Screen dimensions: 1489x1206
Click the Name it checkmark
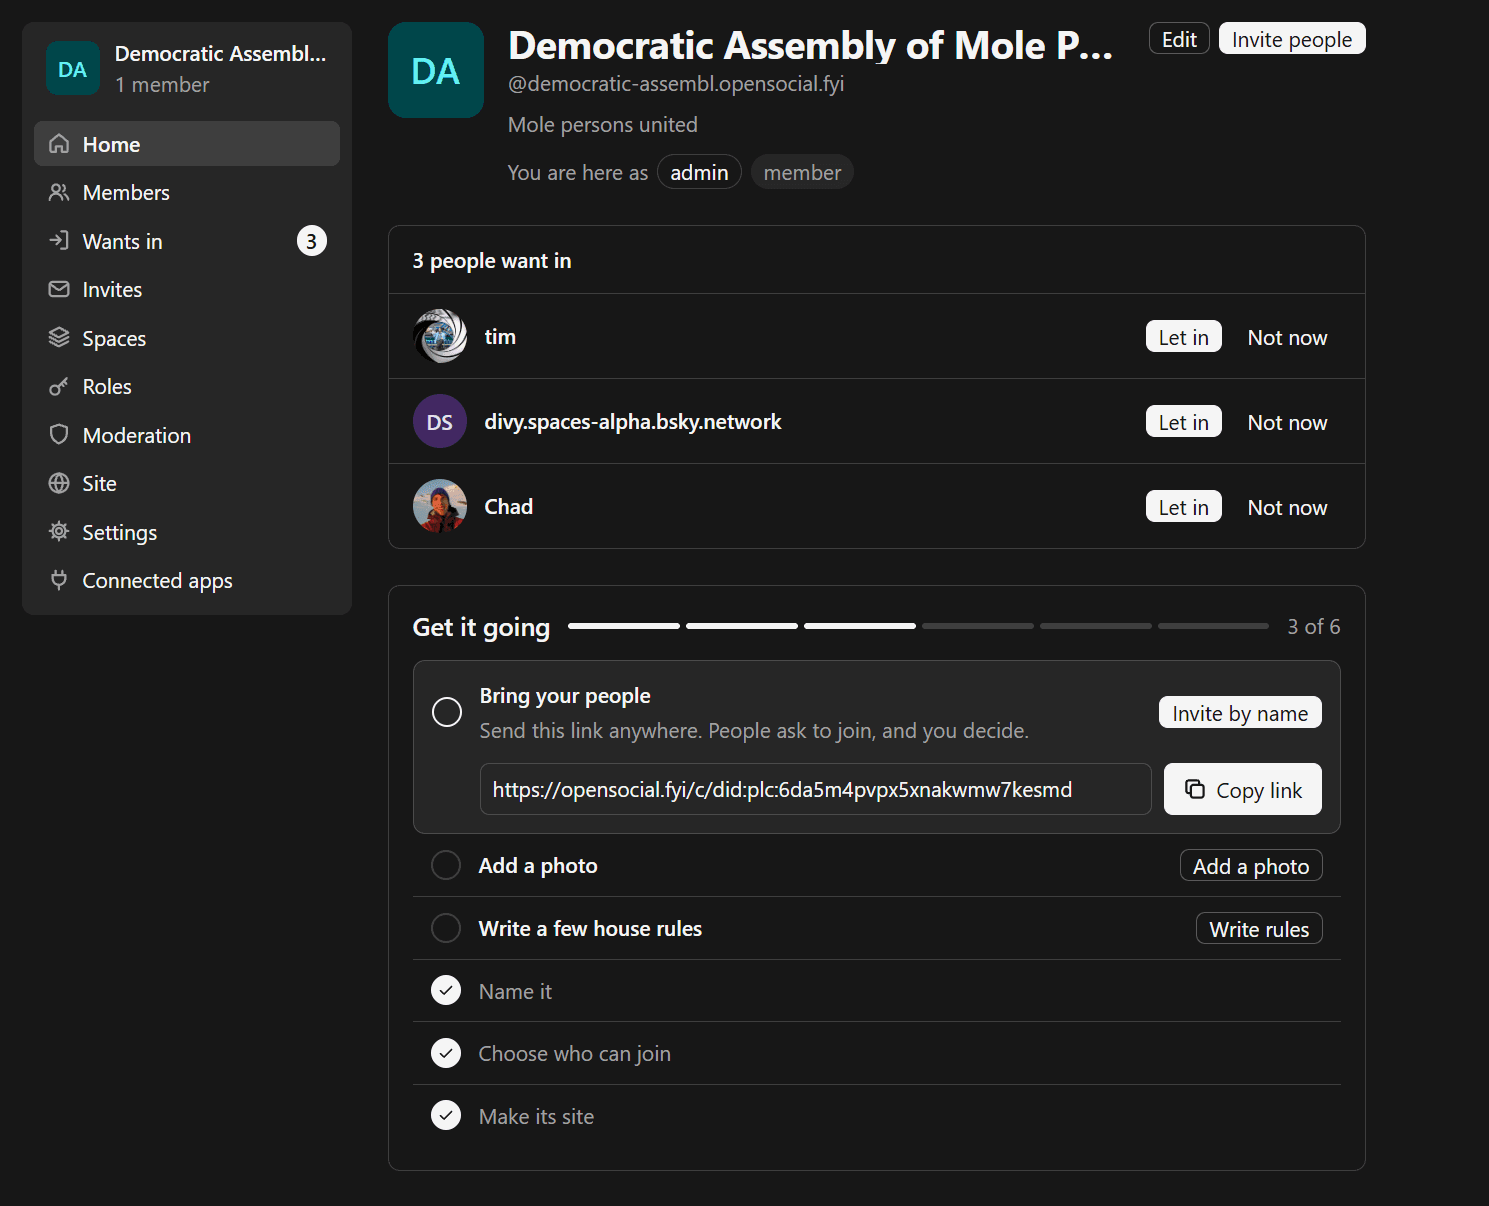(x=446, y=990)
